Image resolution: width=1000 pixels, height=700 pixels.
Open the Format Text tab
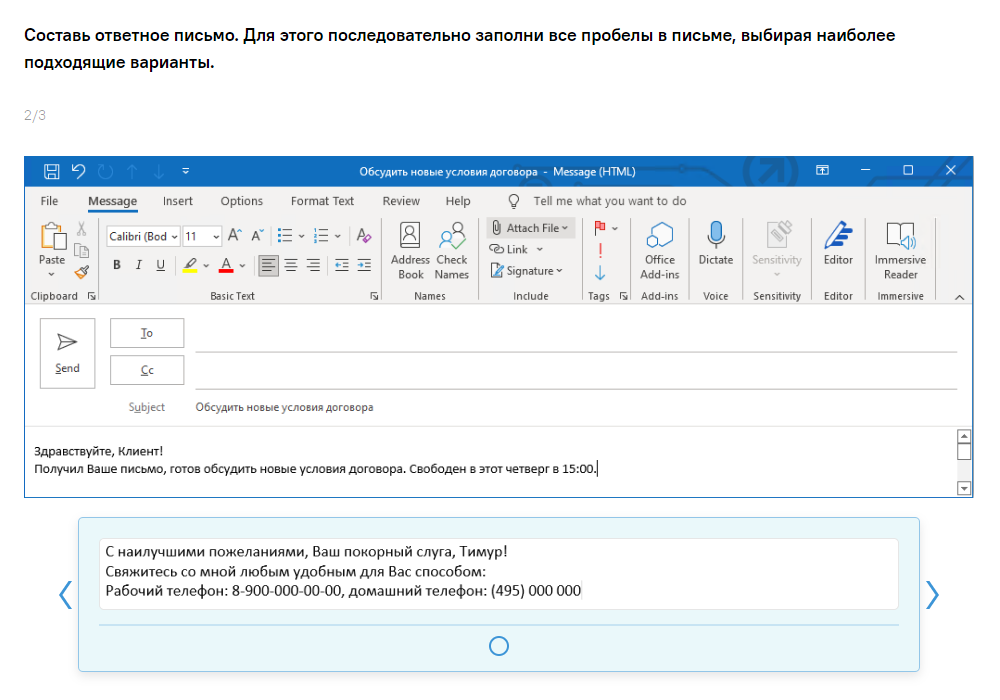point(322,201)
